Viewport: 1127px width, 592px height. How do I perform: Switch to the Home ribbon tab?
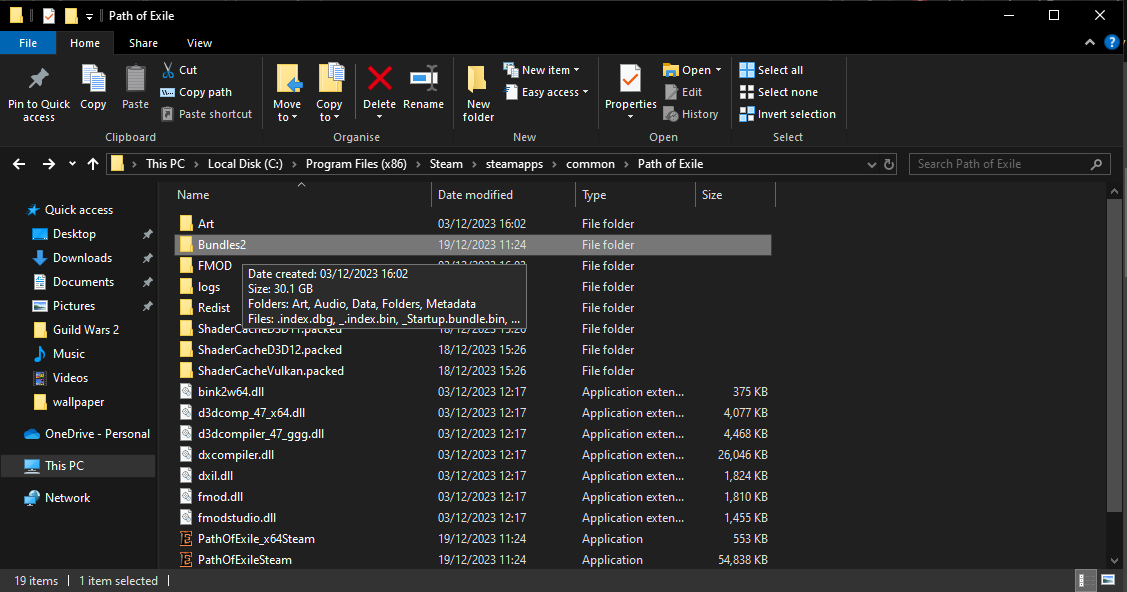pyautogui.click(x=85, y=43)
